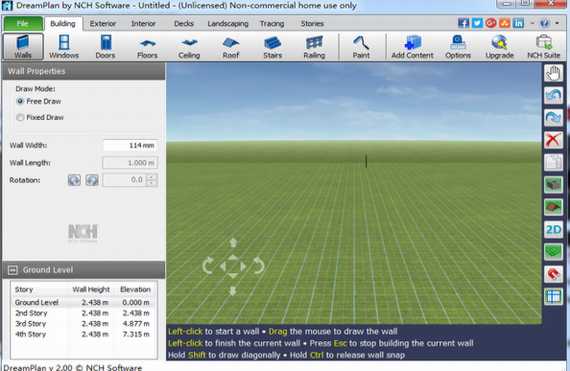
Task: Activate the hand pan tool
Action: 553,73
